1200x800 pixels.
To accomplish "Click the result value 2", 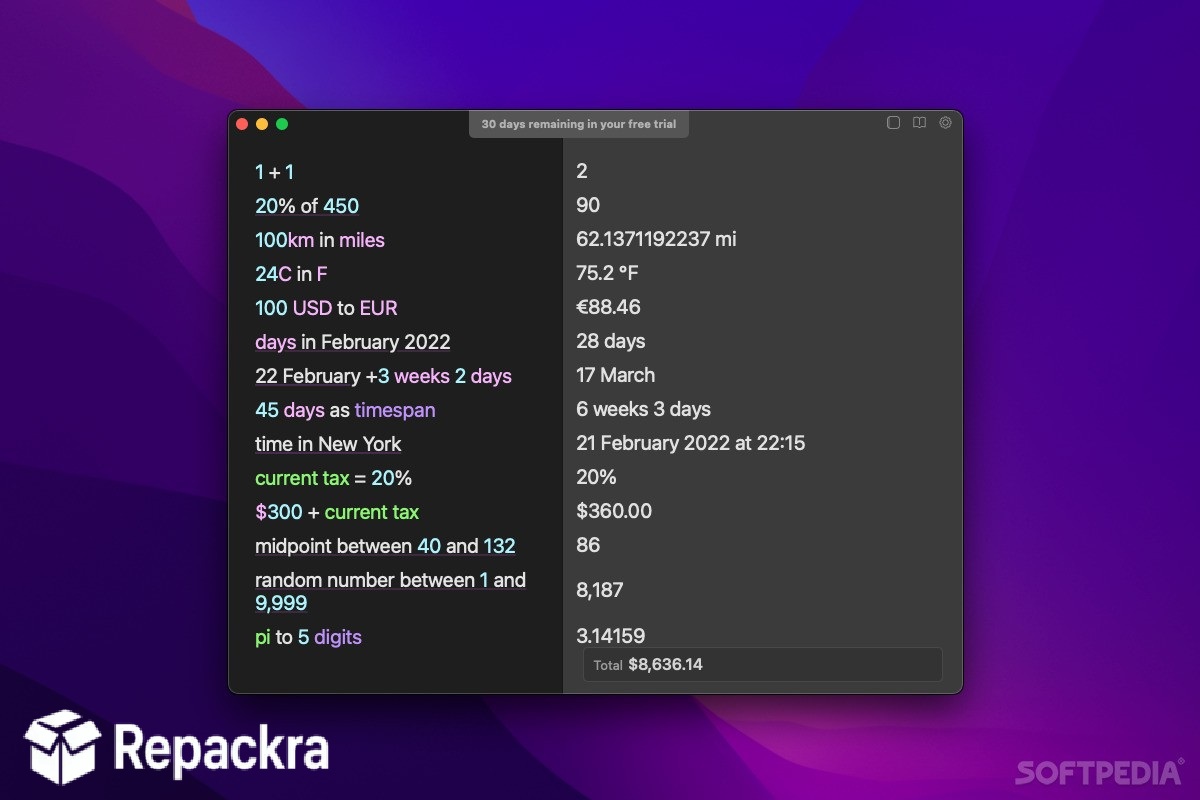I will coord(582,171).
